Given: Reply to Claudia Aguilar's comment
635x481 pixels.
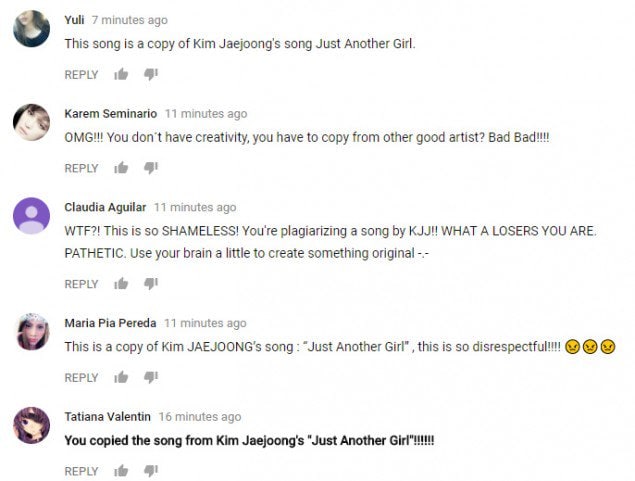Looking at the screenshot, I should 81,285.
